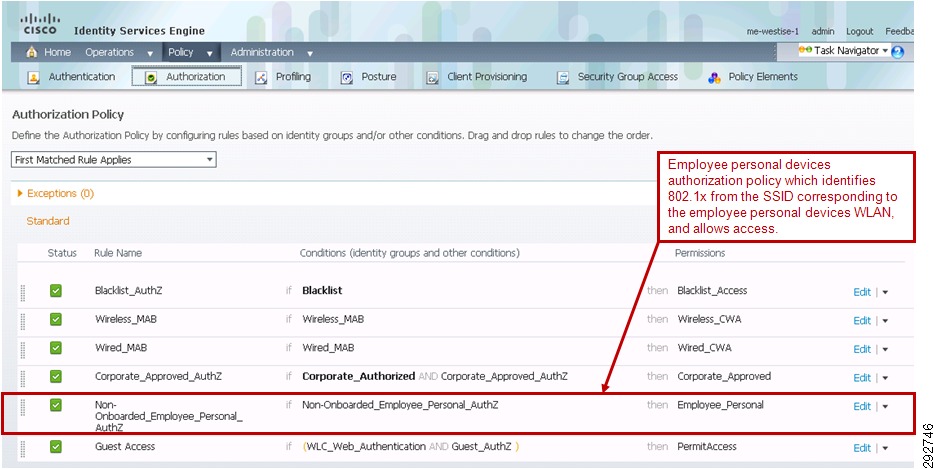Open the Policy Elements tab
The image size is (933, 469).
tap(763, 77)
